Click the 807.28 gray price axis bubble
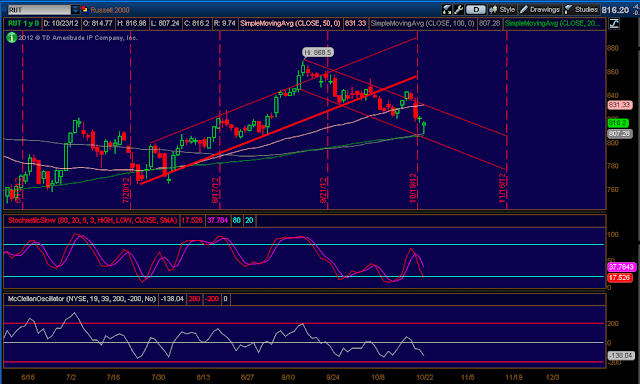Image resolution: width=640 pixels, height=384 pixels. 620,133
